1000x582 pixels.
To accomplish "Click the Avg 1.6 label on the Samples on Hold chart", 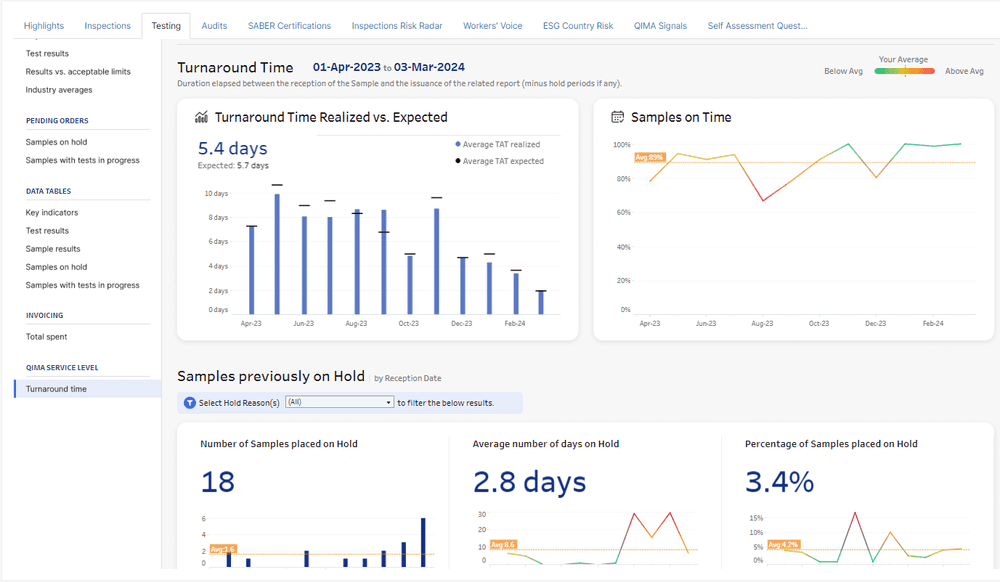I will (x=221, y=548).
